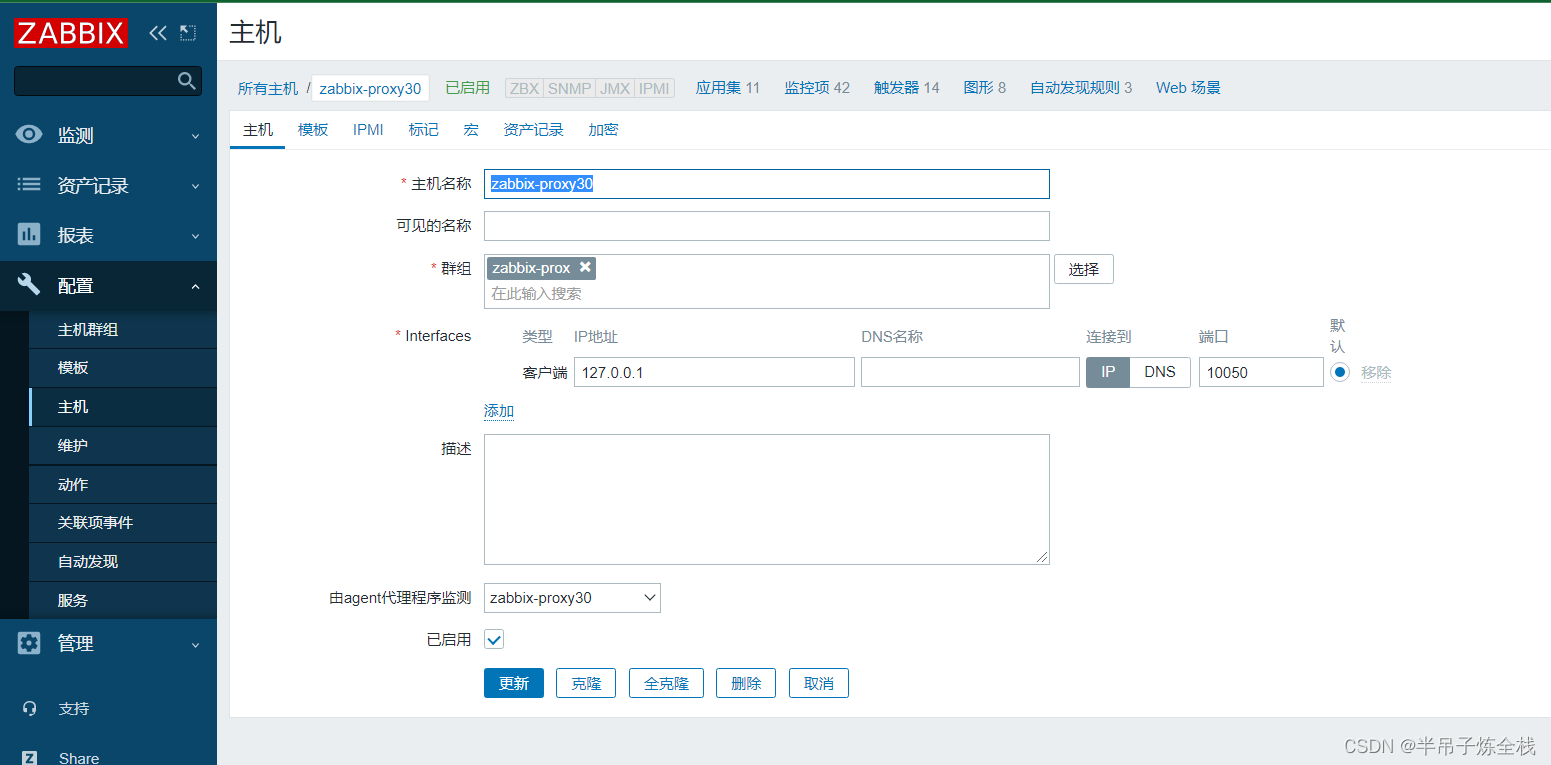Image resolution: width=1551 pixels, height=765 pixels.
Task: Open 主机群组 in the sidebar
Action: [123, 329]
